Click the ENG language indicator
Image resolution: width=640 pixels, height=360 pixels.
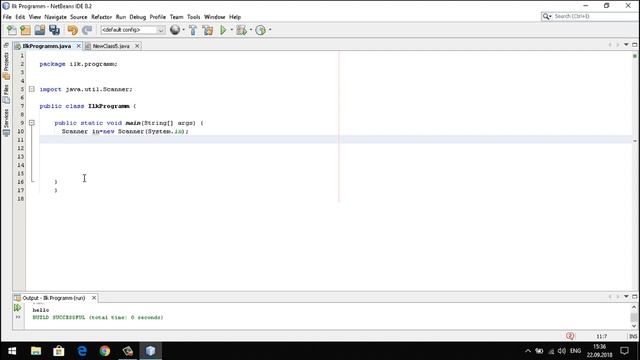(x=576, y=351)
